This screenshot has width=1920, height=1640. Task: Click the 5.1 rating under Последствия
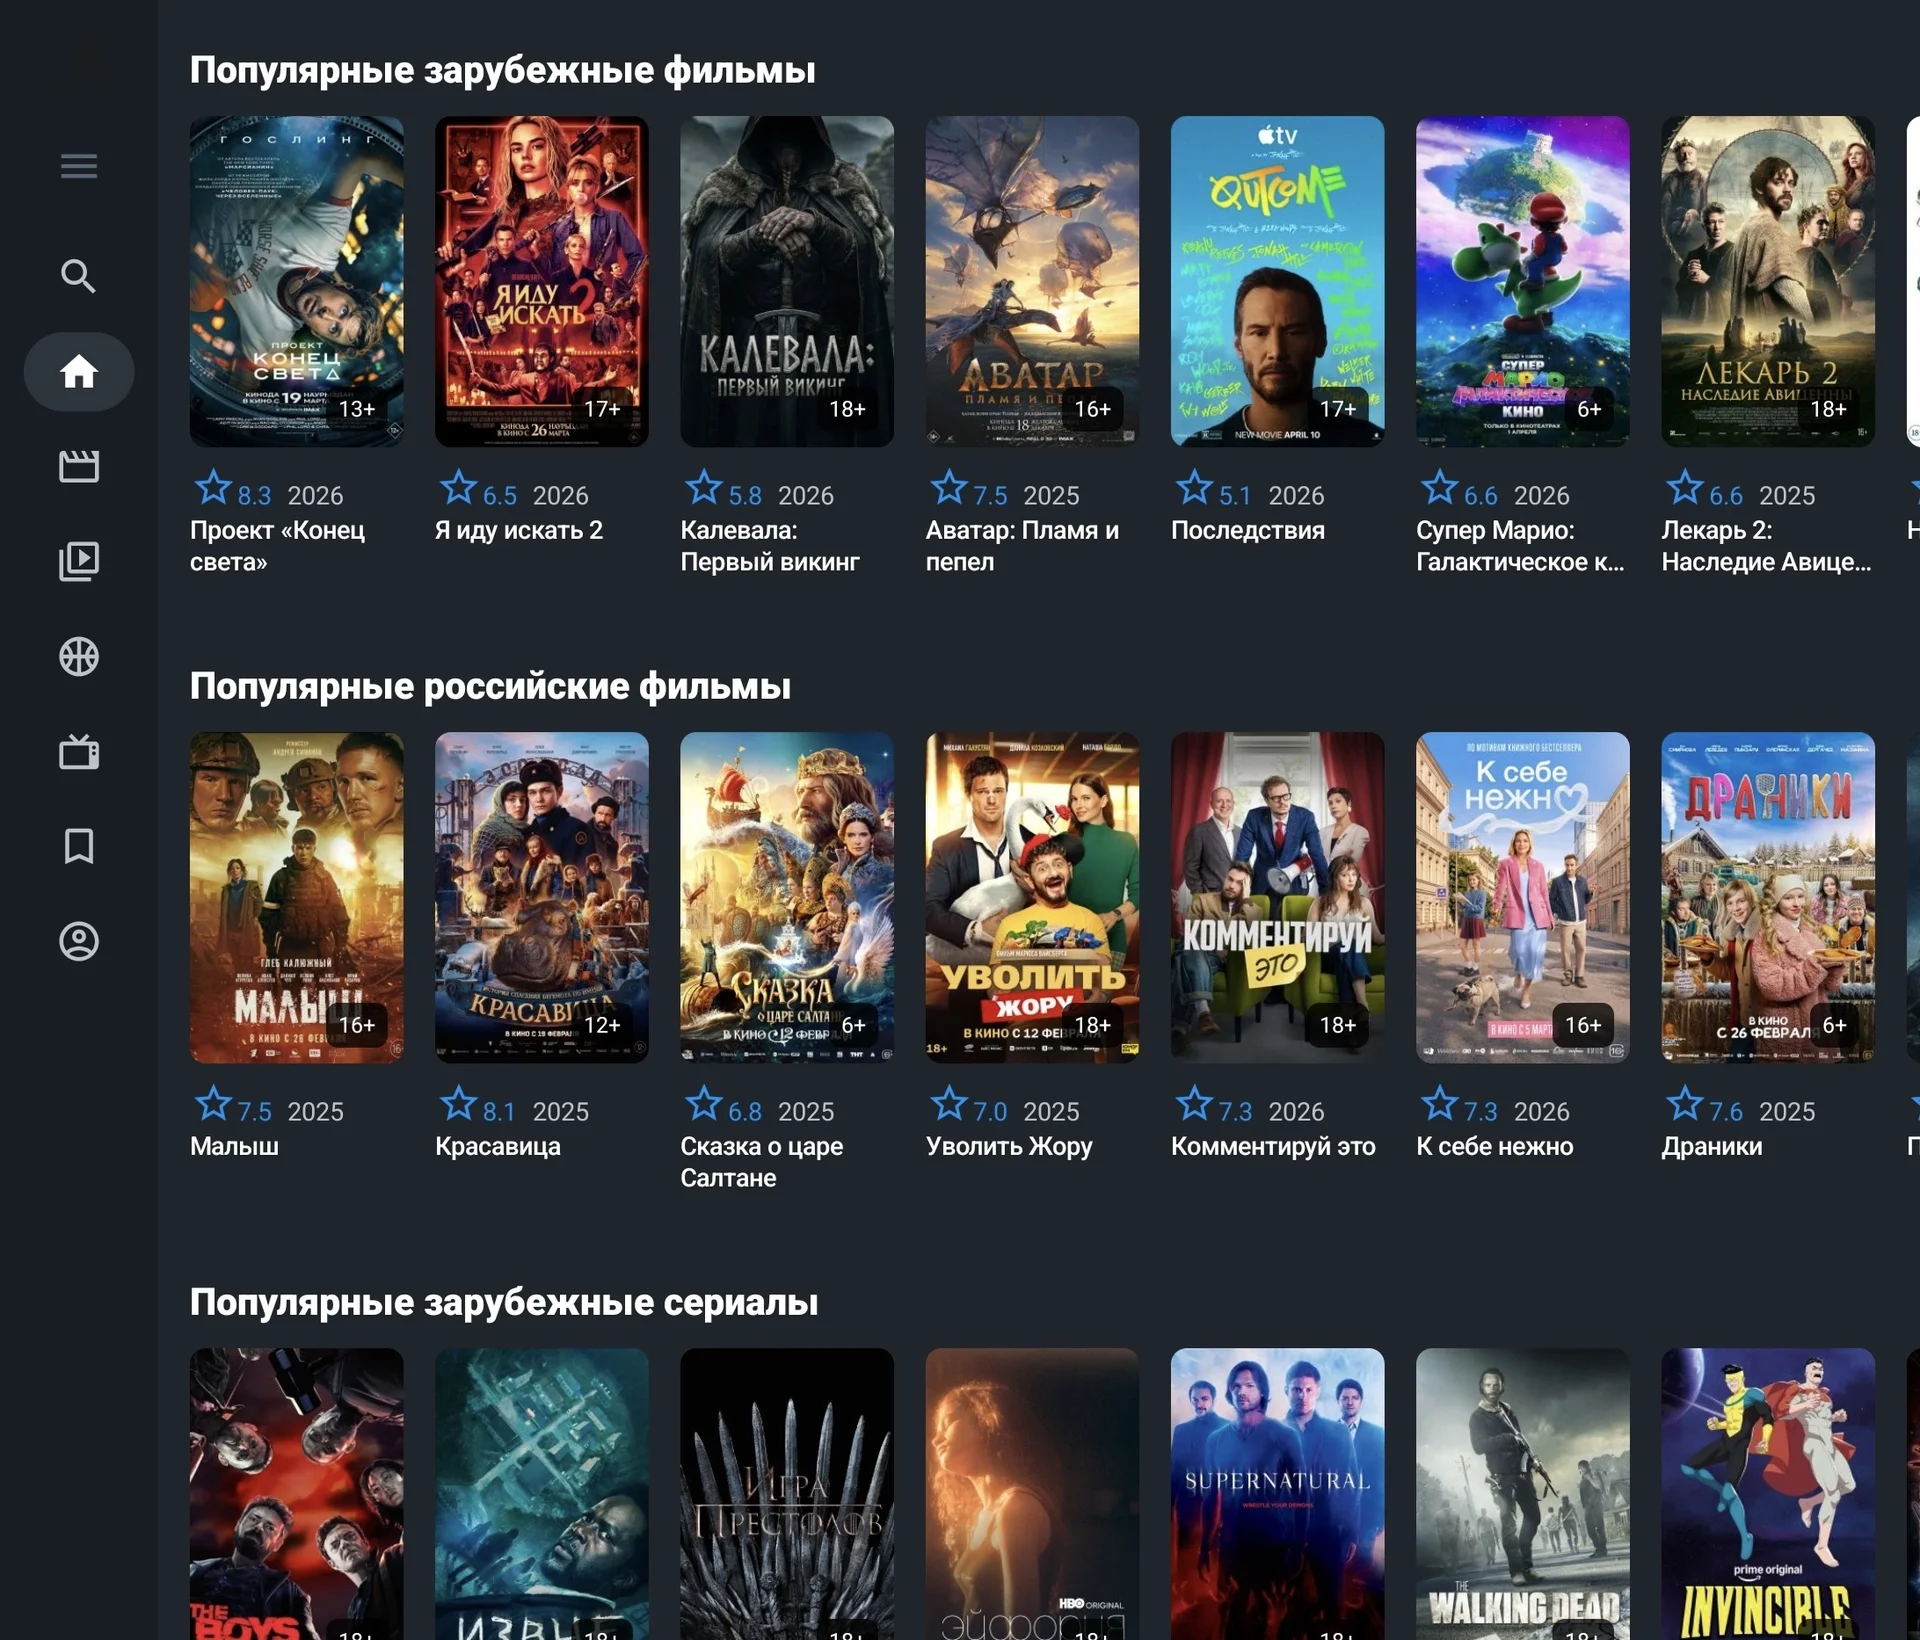[x=1235, y=496]
